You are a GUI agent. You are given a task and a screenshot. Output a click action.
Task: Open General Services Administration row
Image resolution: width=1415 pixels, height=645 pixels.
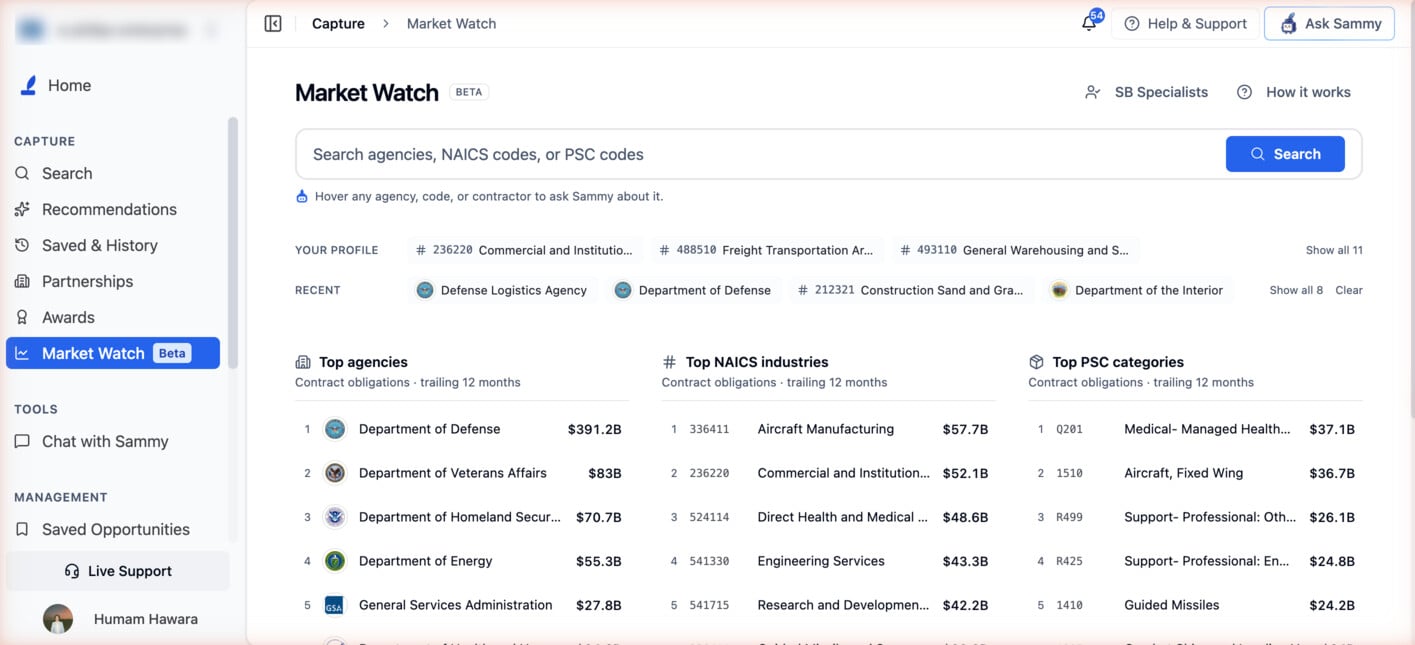[x=462, y=605]
